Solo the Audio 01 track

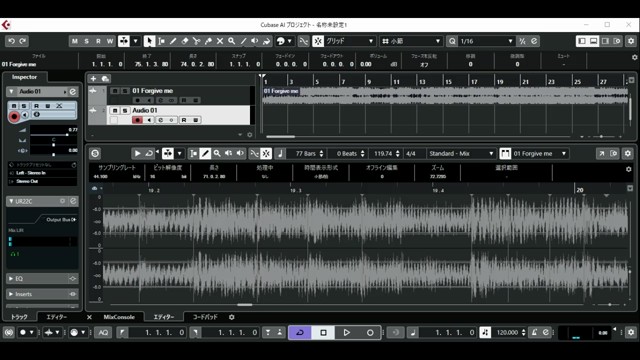point(125,111)
